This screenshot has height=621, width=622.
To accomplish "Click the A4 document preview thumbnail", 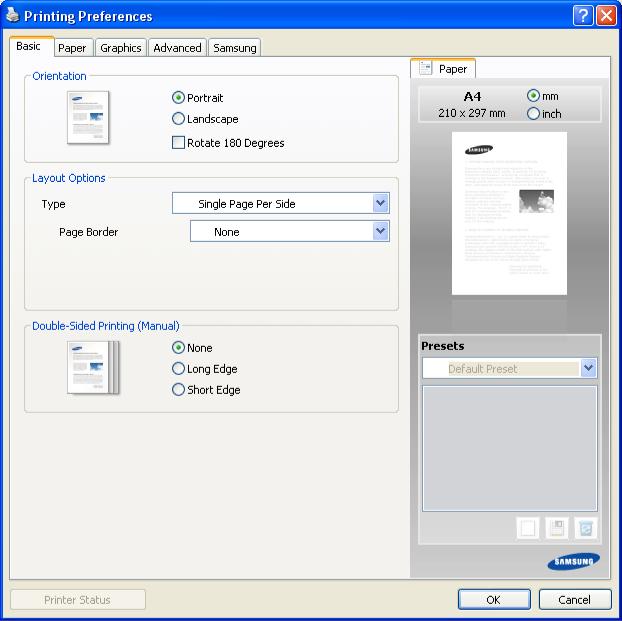I will [x=509, y=213].
